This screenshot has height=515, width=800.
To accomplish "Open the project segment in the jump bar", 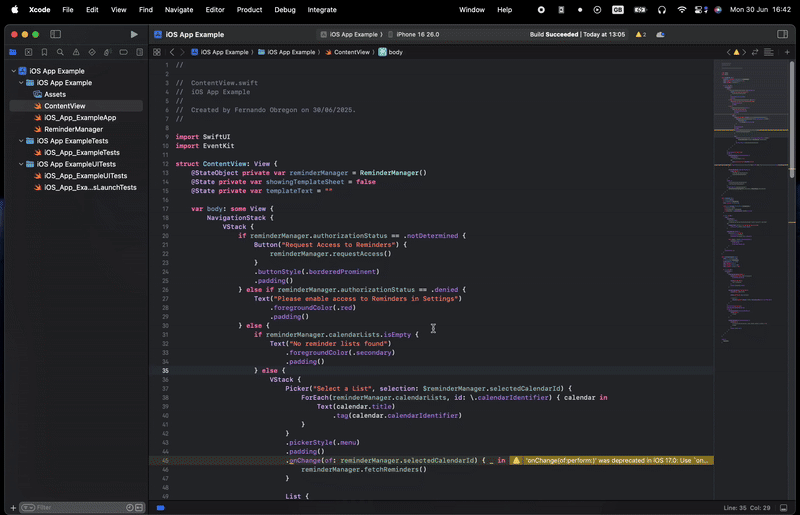I will [220, 52].
